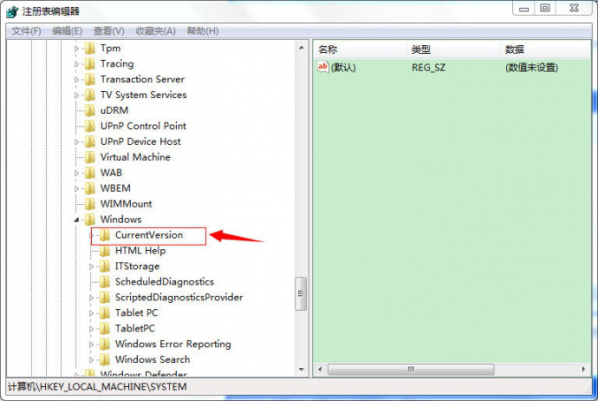Open the 收藏夹(A) menu
The height and width of the screenshot is (401, 598).
click(155, 31)
